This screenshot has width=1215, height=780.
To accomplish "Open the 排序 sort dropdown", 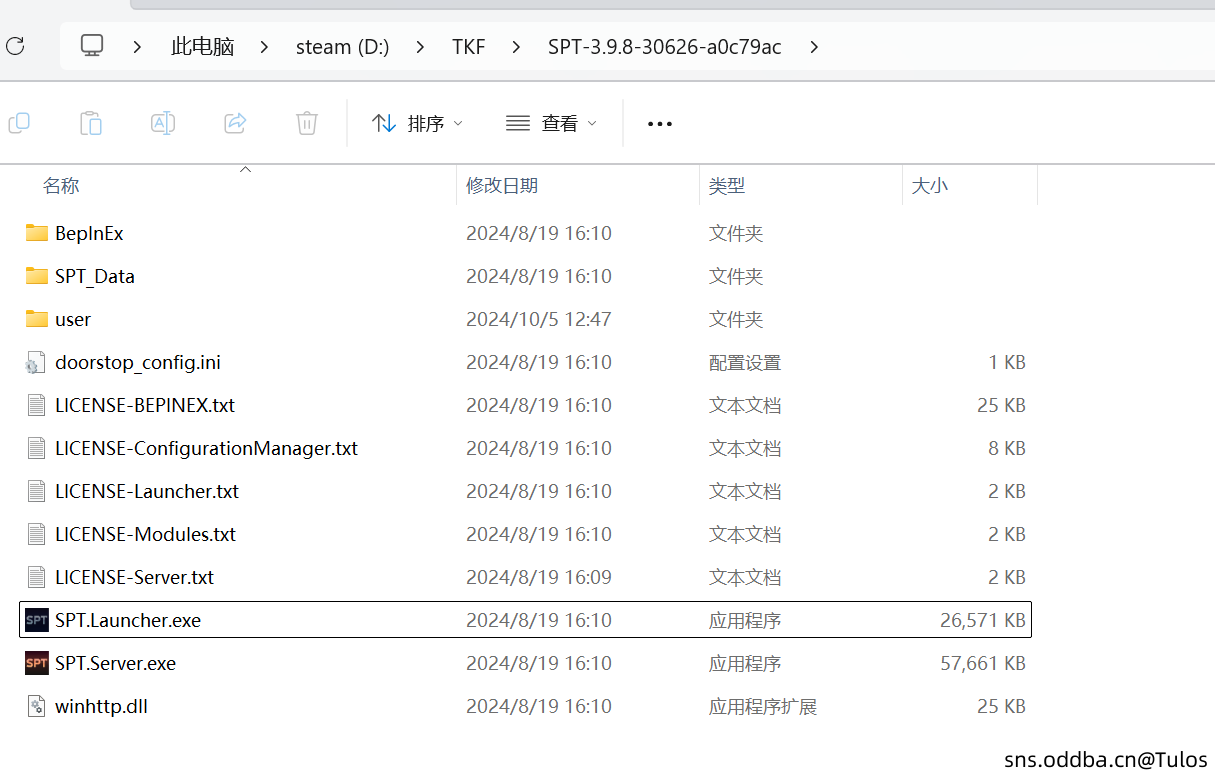I will 417,124.
